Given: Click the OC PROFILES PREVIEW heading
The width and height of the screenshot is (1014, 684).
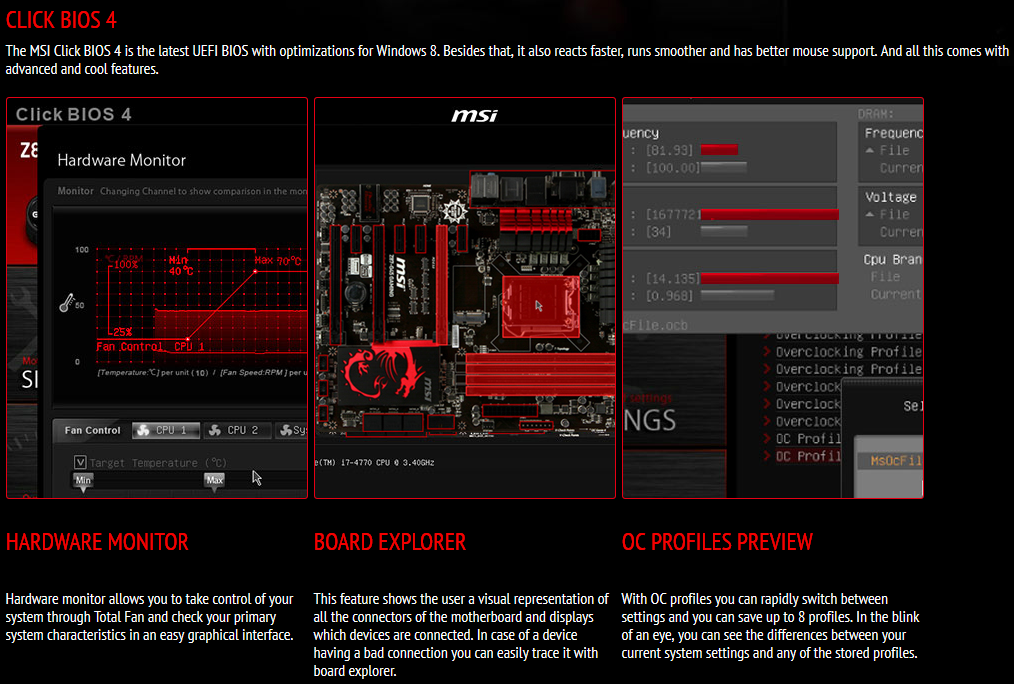Looking at the screenshot, I should [717, 542].
